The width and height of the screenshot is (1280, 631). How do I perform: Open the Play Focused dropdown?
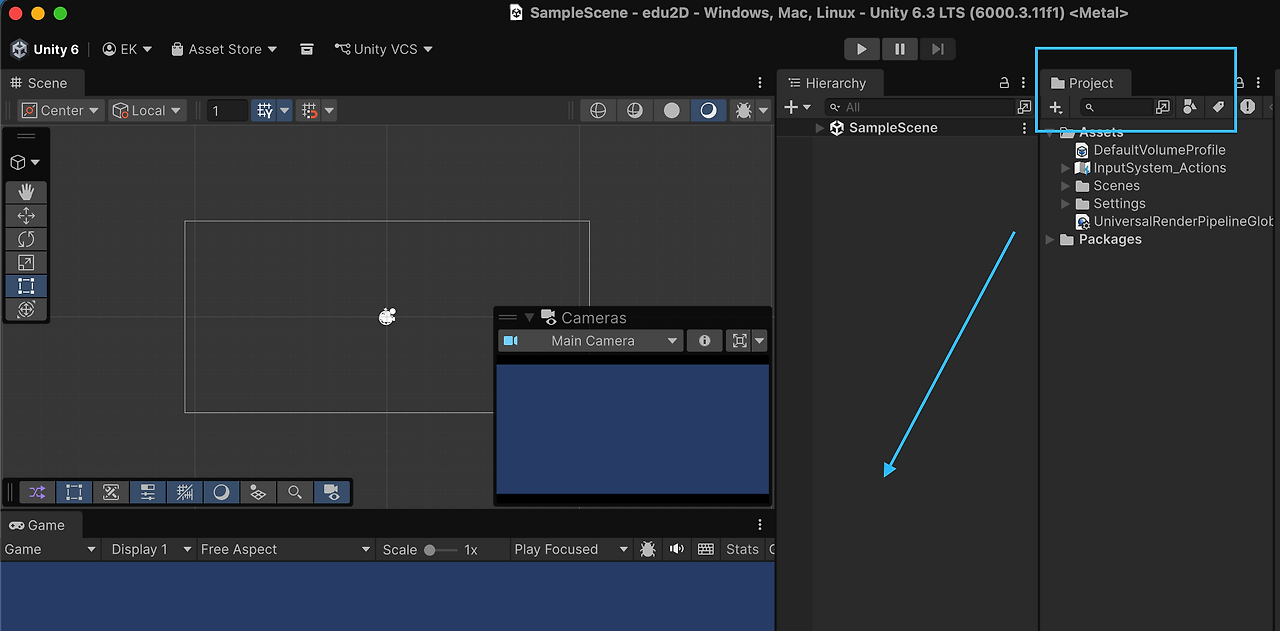tap(571, 549)
